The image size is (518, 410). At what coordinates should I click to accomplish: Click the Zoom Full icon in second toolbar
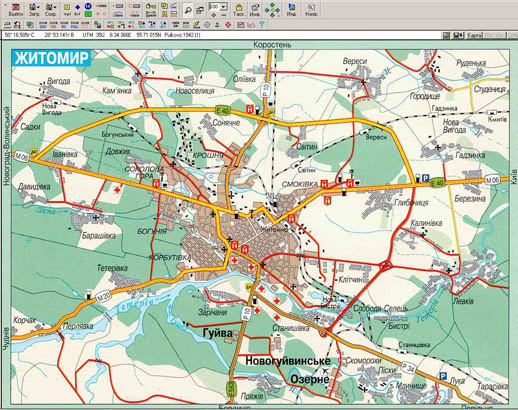(74, 25)
